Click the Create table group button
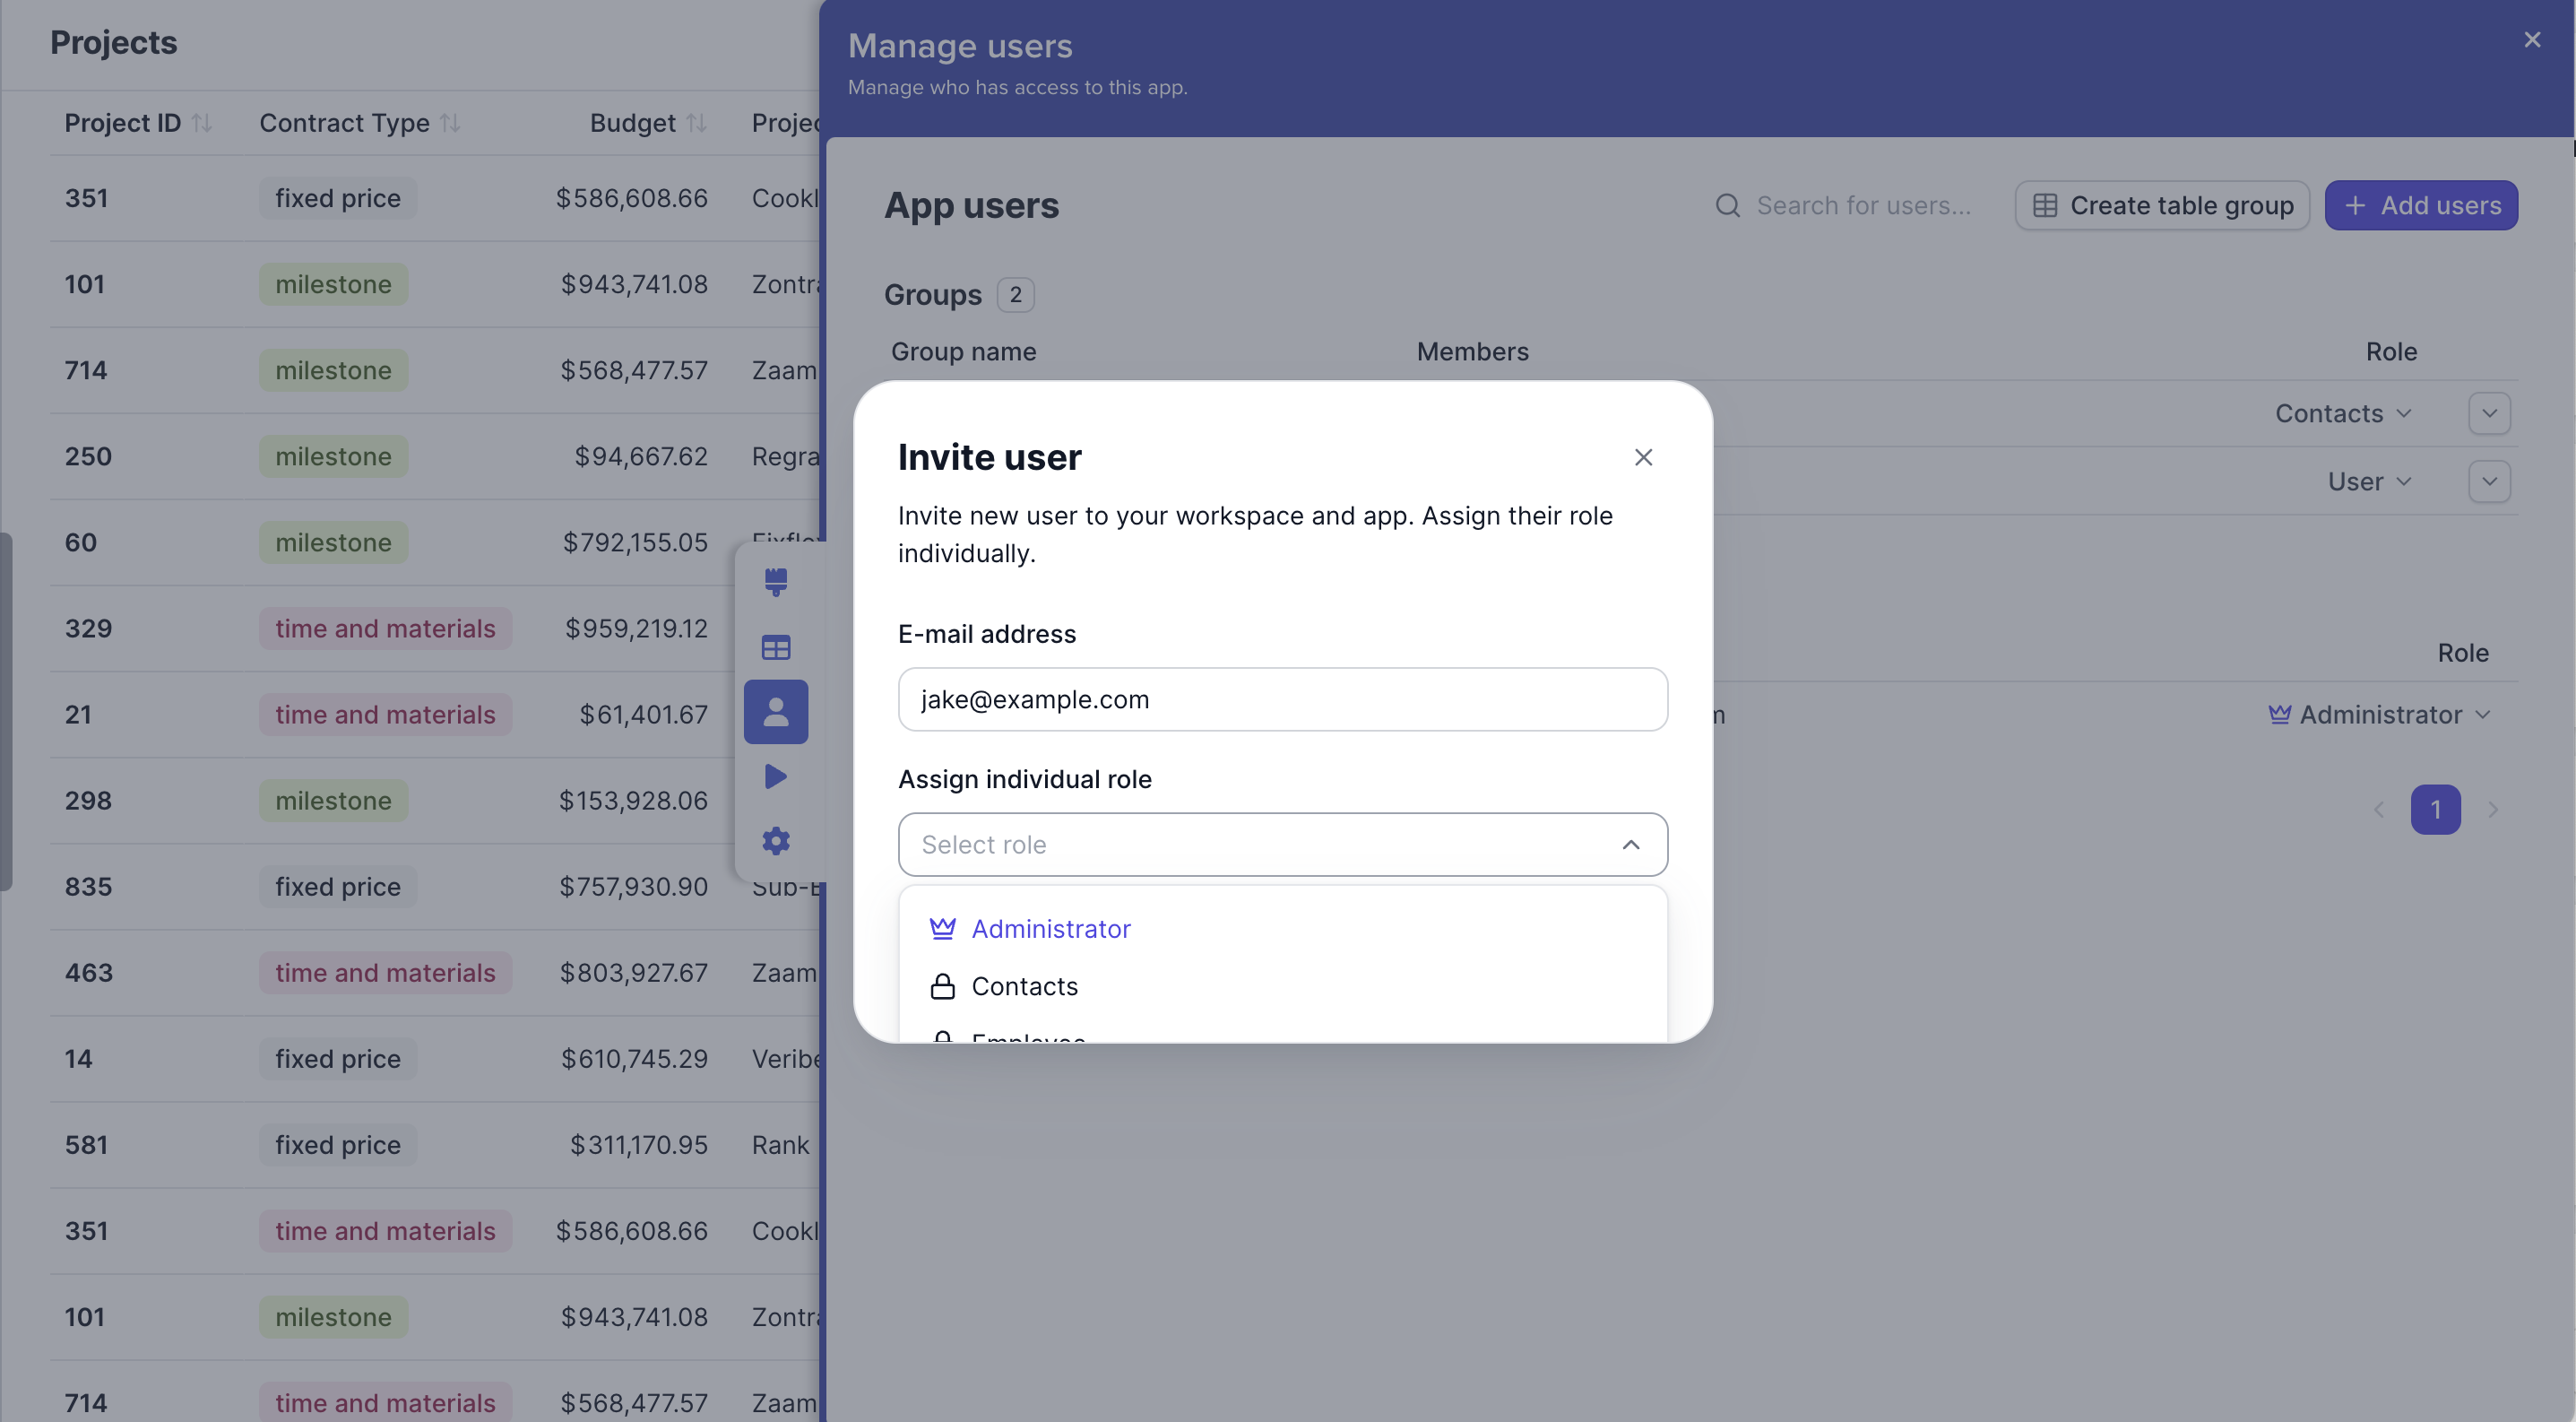 2161,205
